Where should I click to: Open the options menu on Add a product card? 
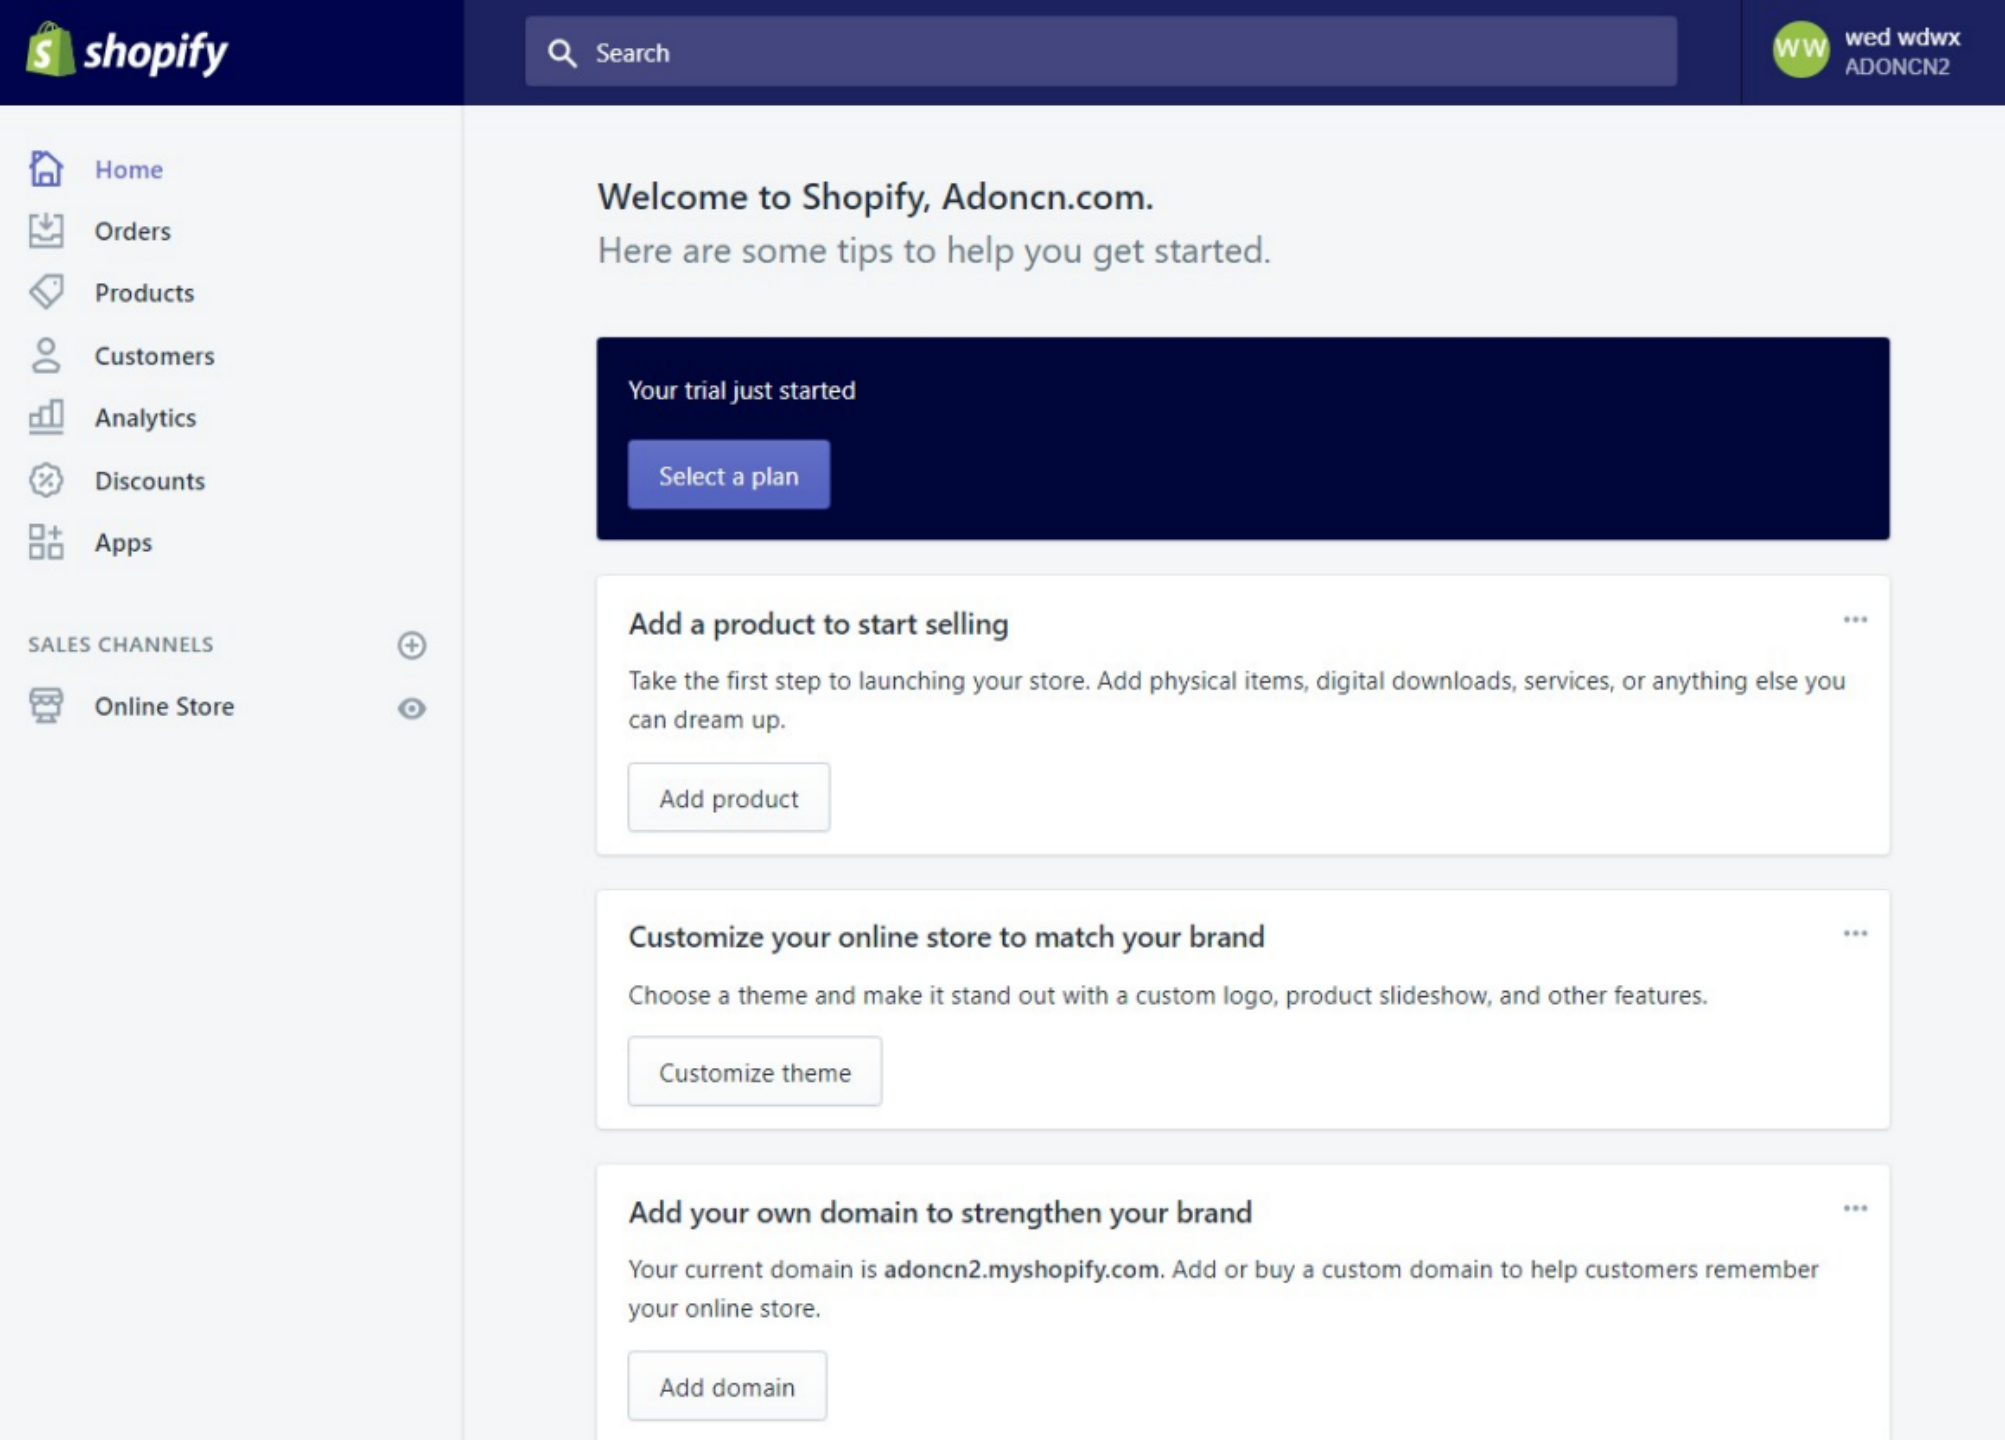[x=1855, y=620]
